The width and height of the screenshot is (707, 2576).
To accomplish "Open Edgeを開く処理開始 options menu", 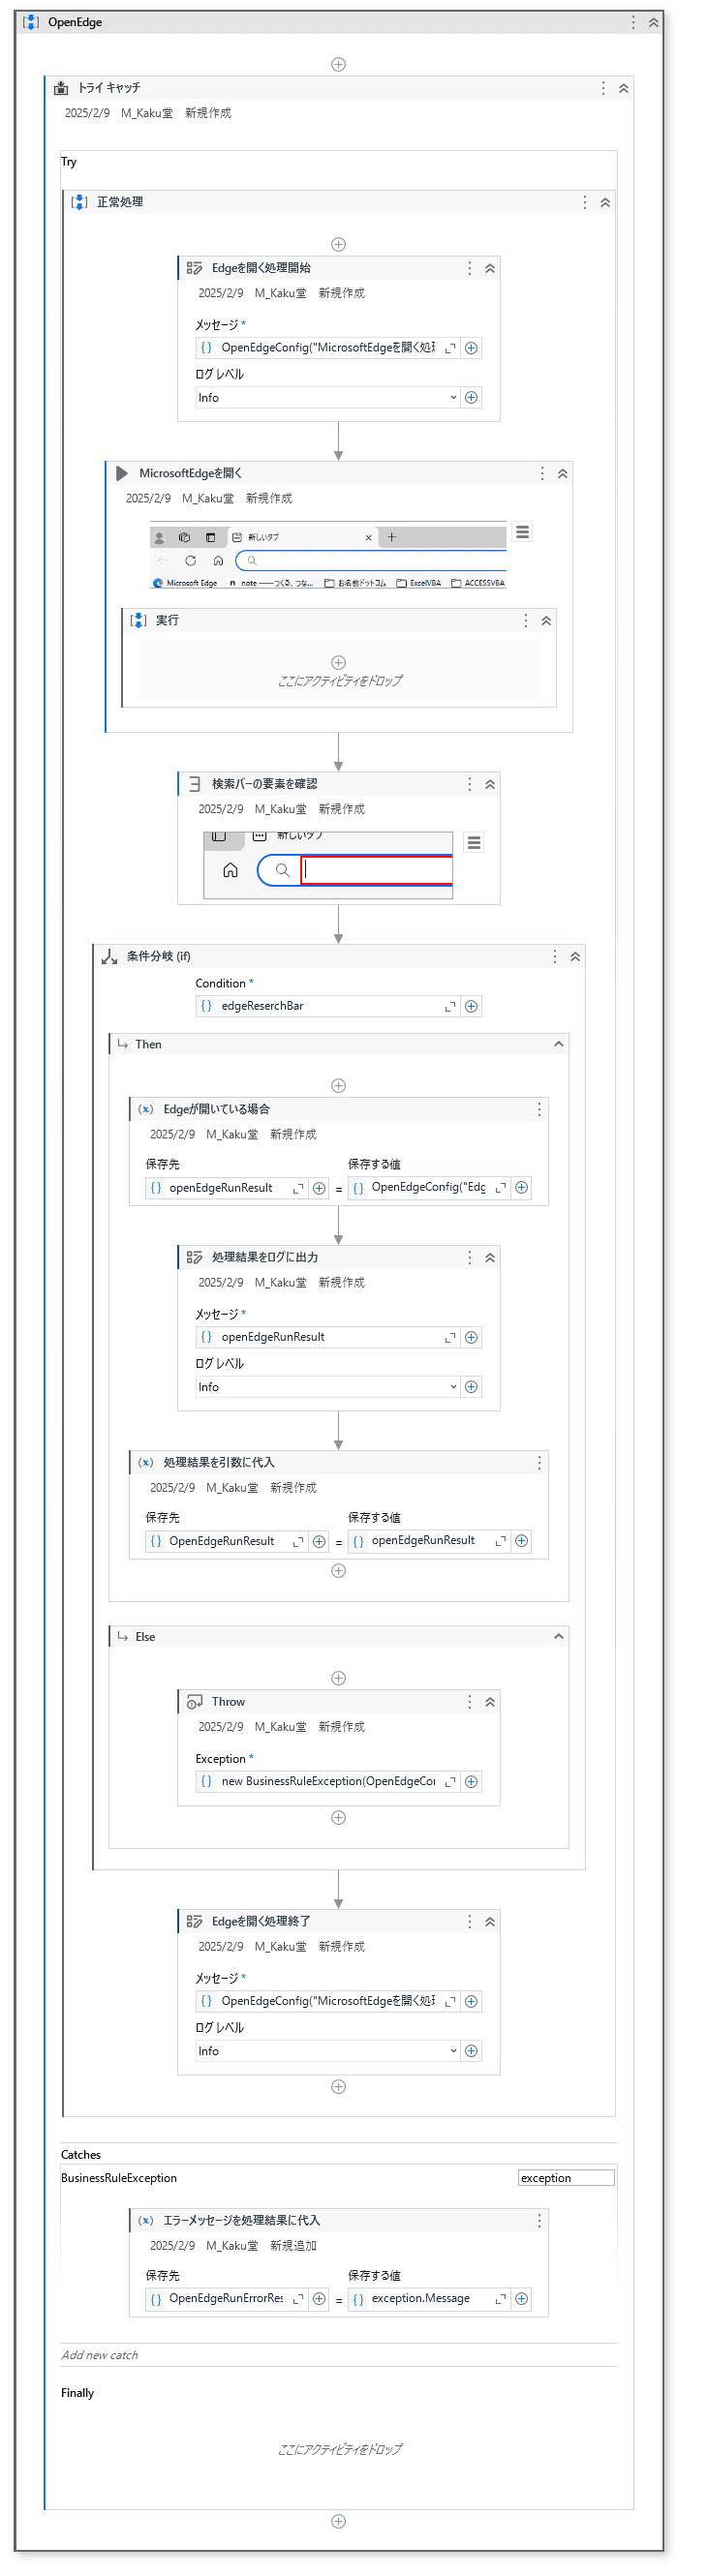I will pos(469,268).
